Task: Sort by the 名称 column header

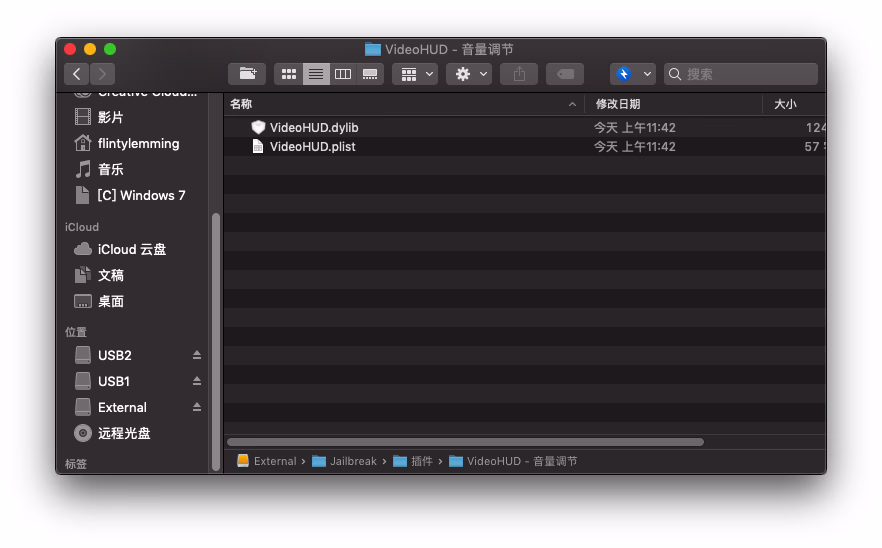Action: coord(400,104)
